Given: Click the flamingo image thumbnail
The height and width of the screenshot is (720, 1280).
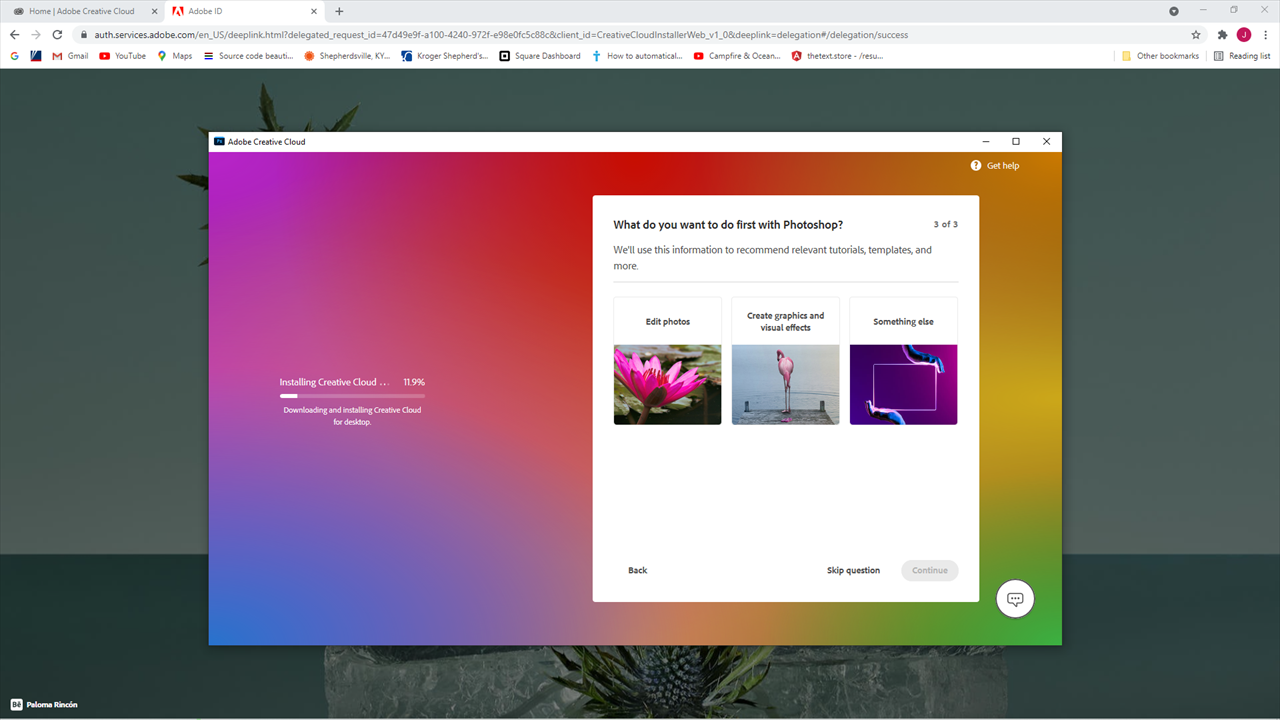Looking at the screenshot, I should (x=785, y=385).
